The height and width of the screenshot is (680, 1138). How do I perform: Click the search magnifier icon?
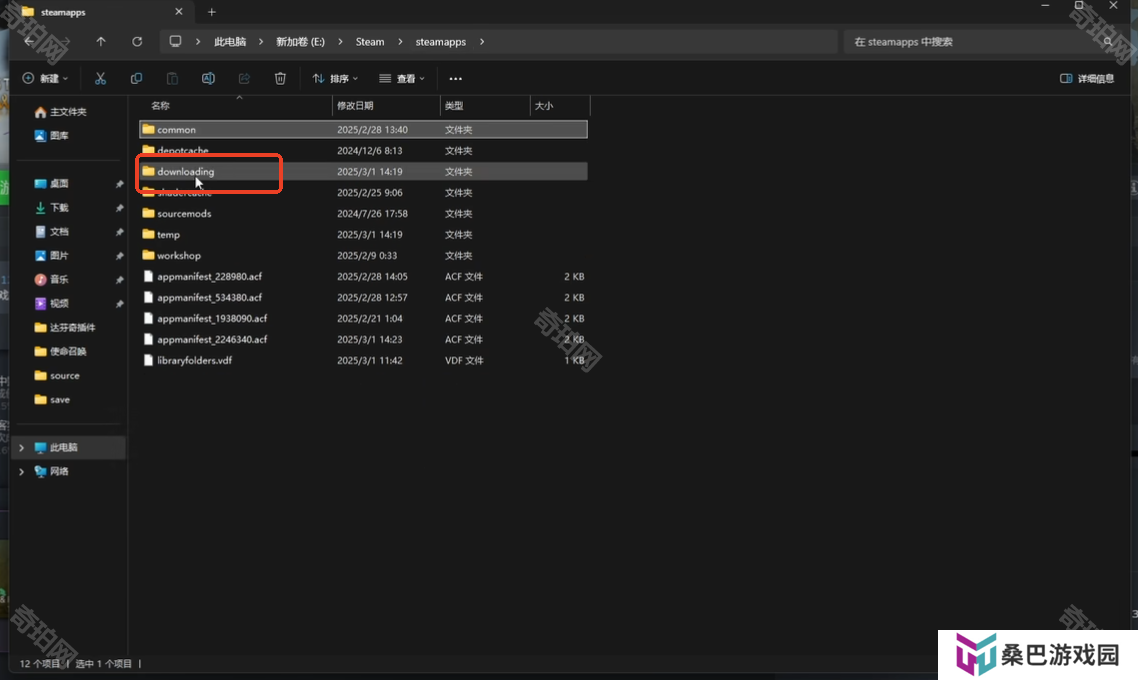click(x=1108, y=41)
